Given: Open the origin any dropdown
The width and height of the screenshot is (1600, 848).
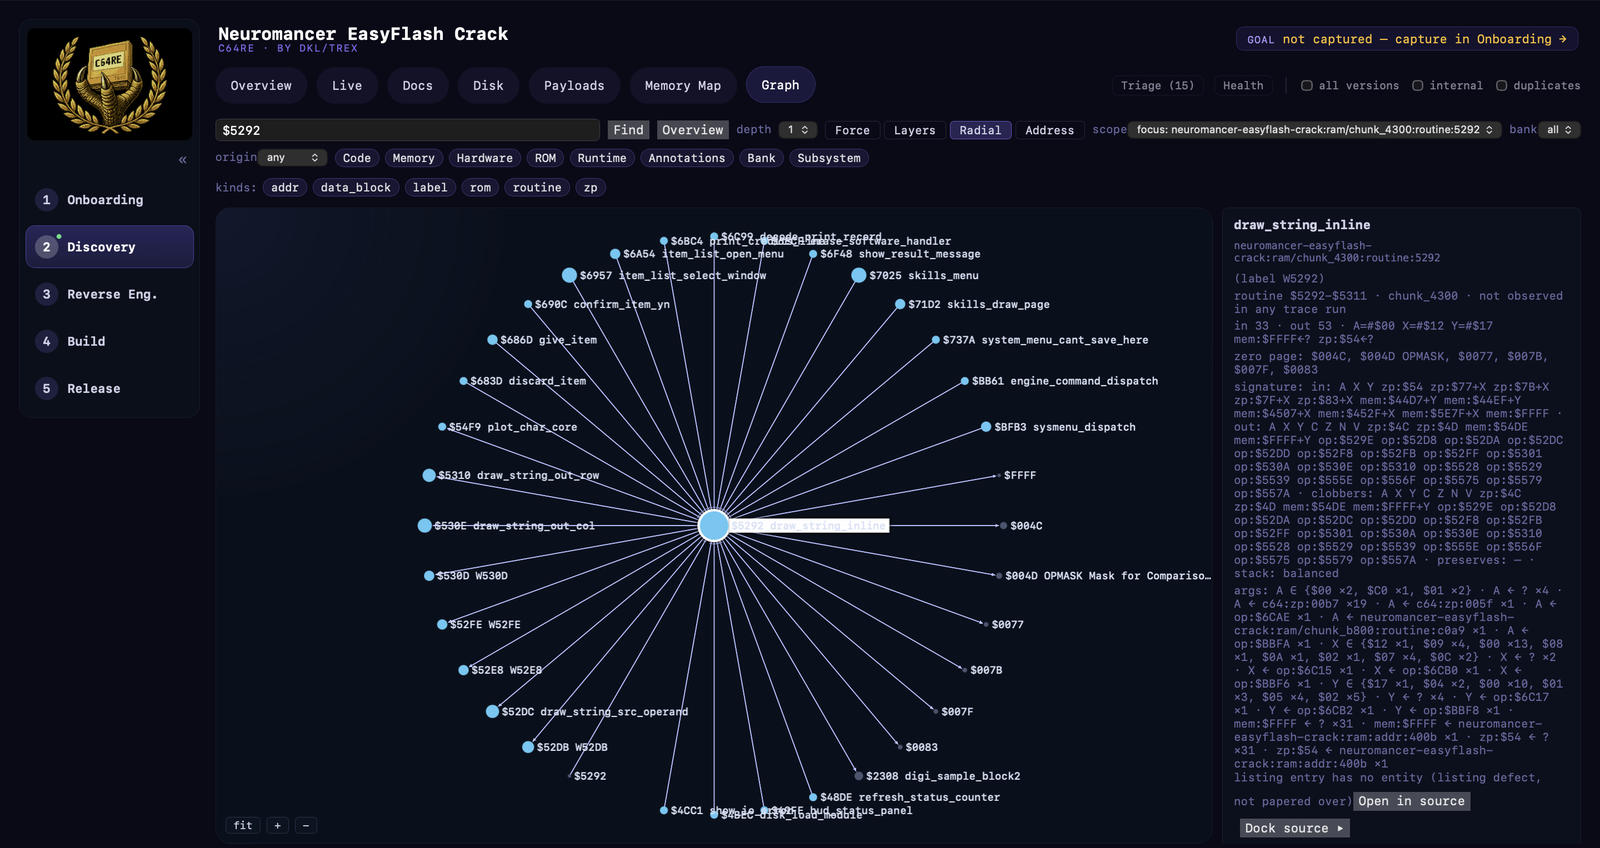Looking at the screenshot, I should 293,158.
